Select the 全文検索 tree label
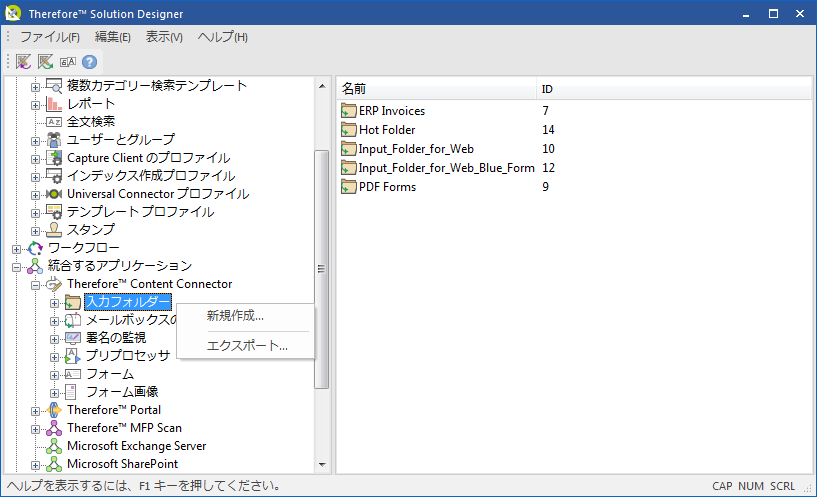Screen dimensions: 817x497 pyautogui.click(x=91, y=122)
